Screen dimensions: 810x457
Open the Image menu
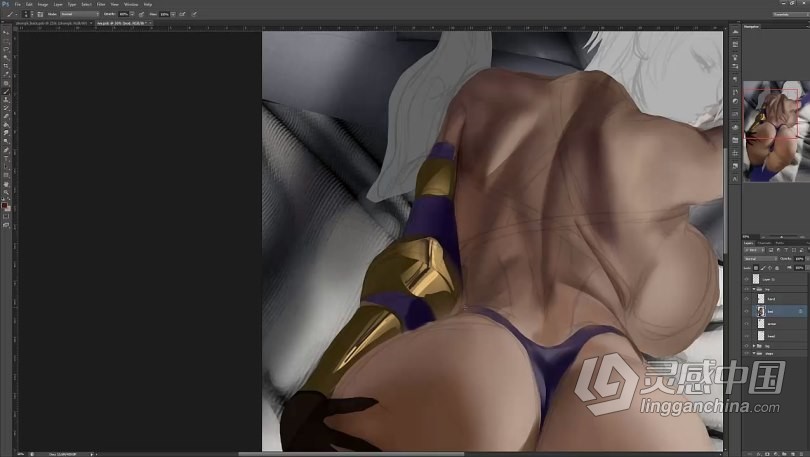pyautogui.click(x=43, y=4)
